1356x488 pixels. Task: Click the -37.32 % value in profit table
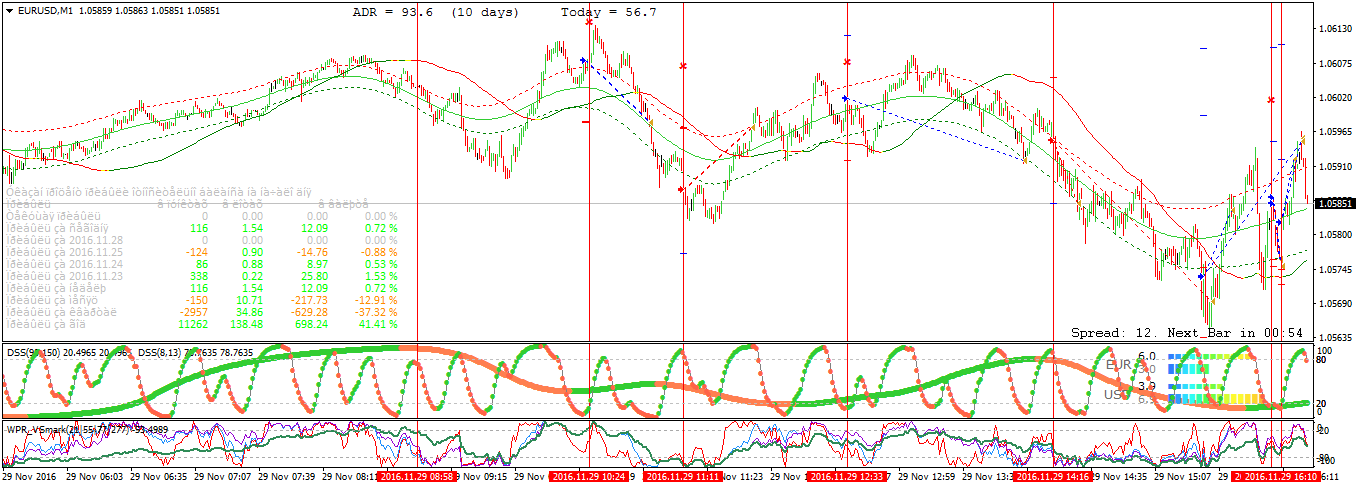click(x=375, y=312)
